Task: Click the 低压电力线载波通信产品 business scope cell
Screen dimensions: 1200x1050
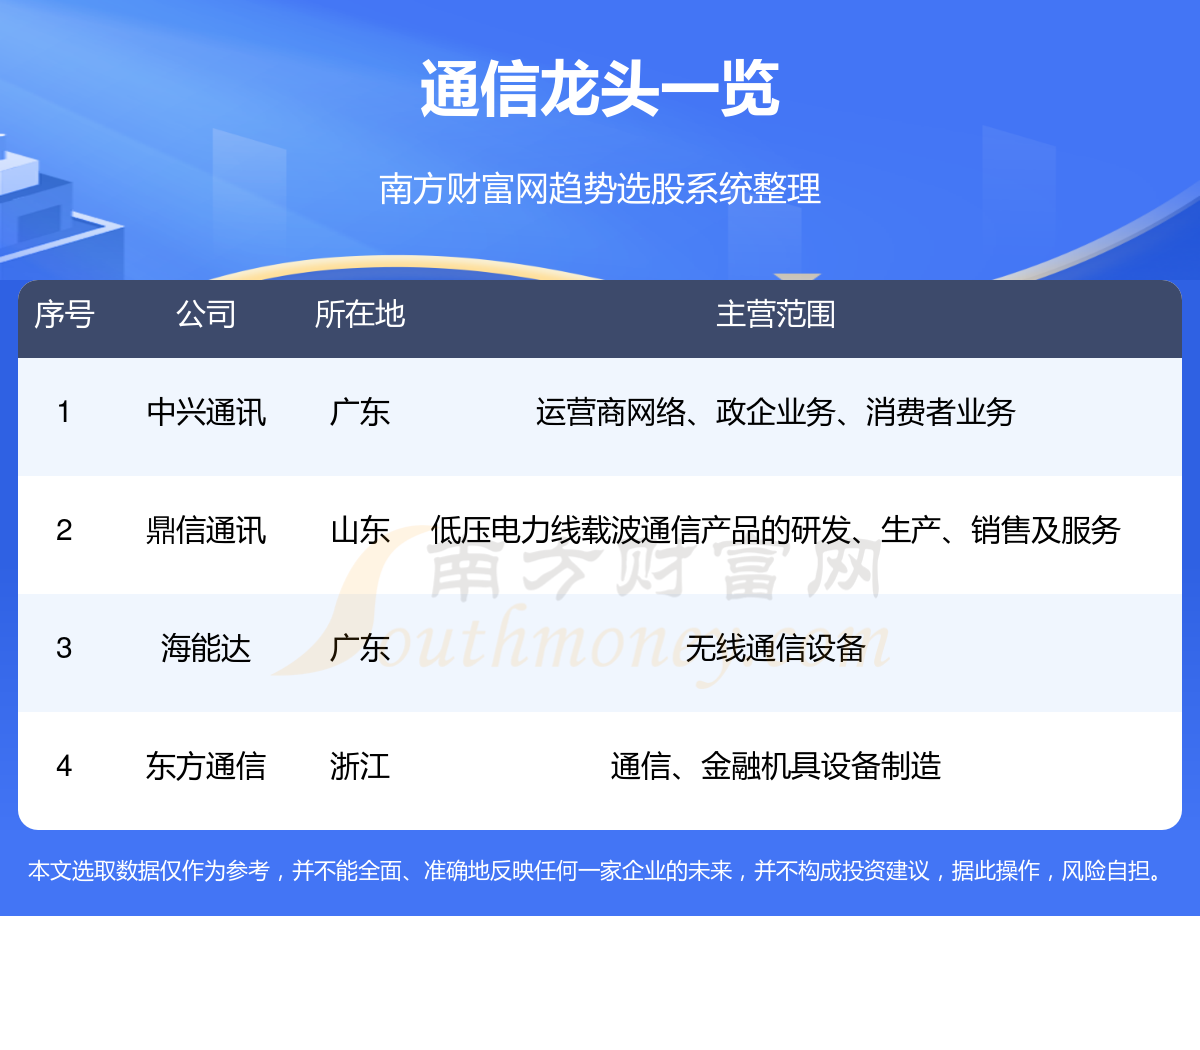Action: coord(775,530)
